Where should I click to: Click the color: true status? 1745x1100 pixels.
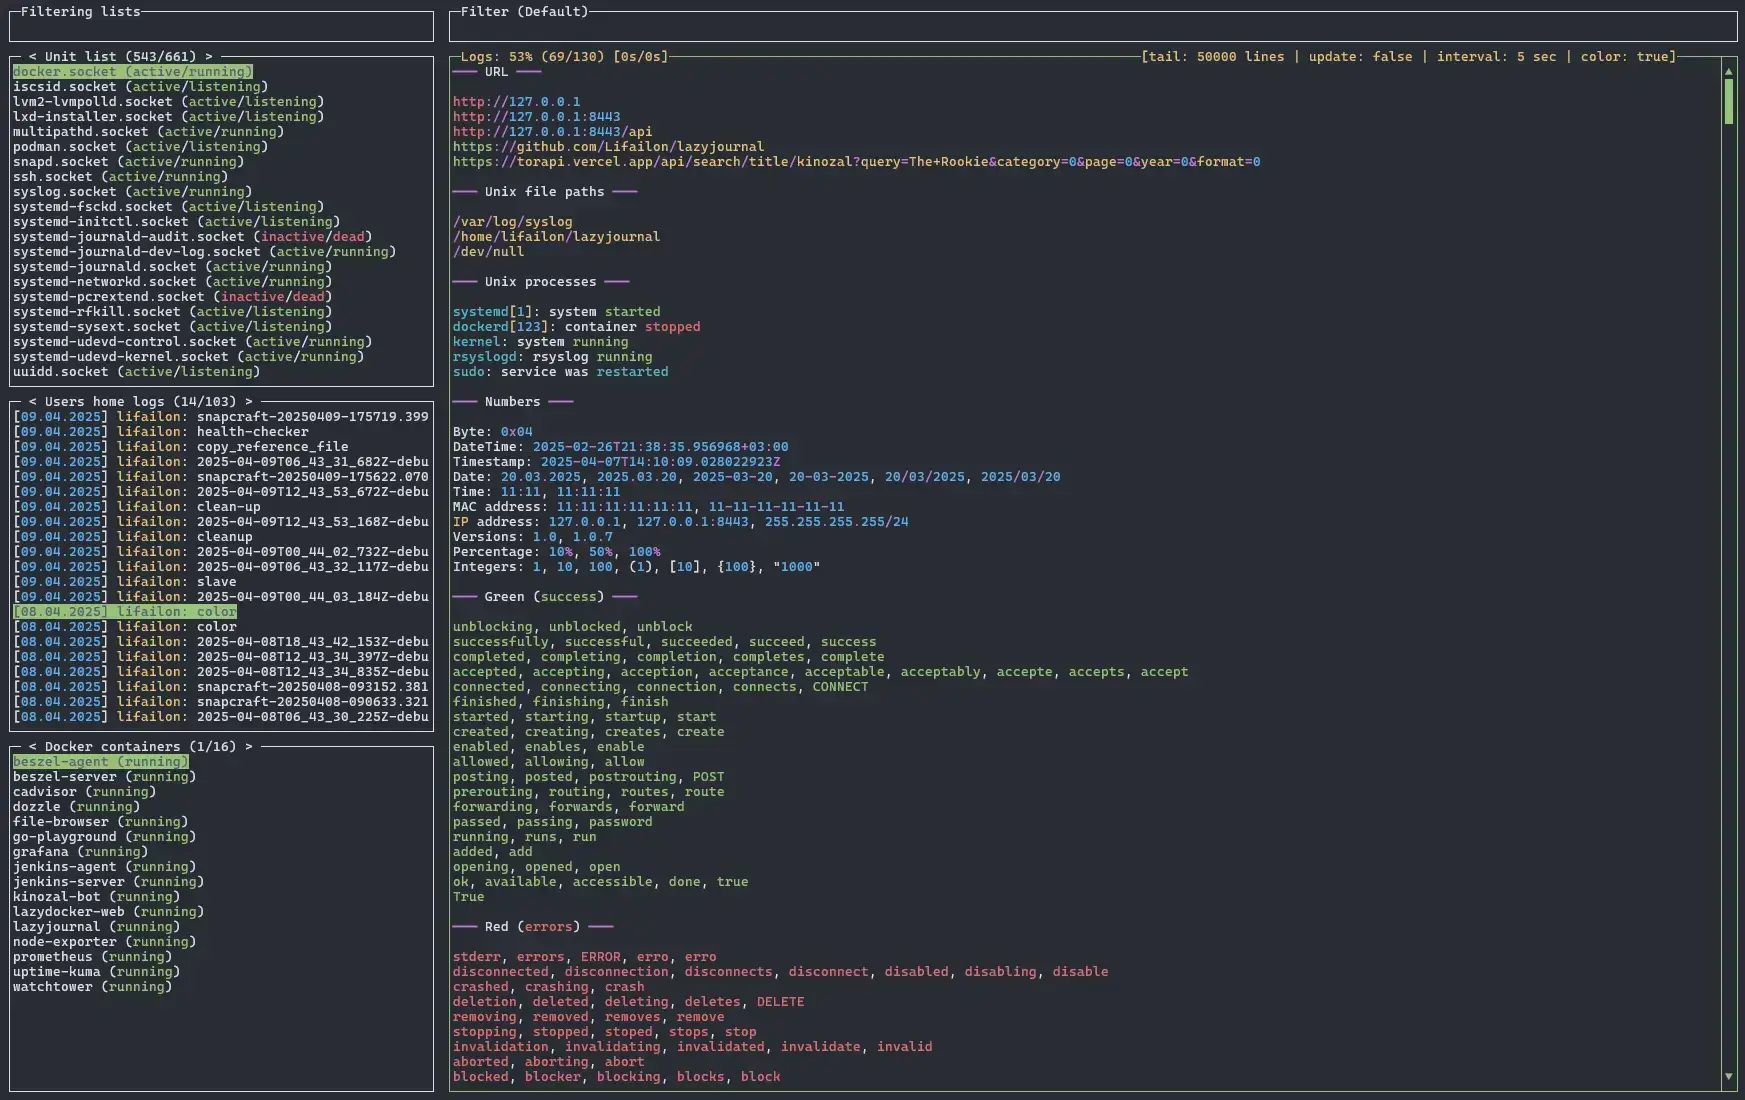pos(1625,57)
